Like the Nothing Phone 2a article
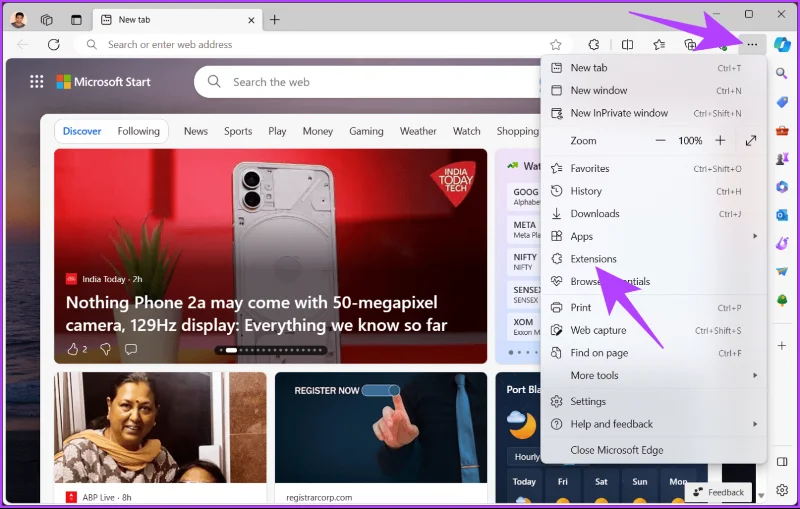Screen dimensions: 800x509 click(73, 349)
